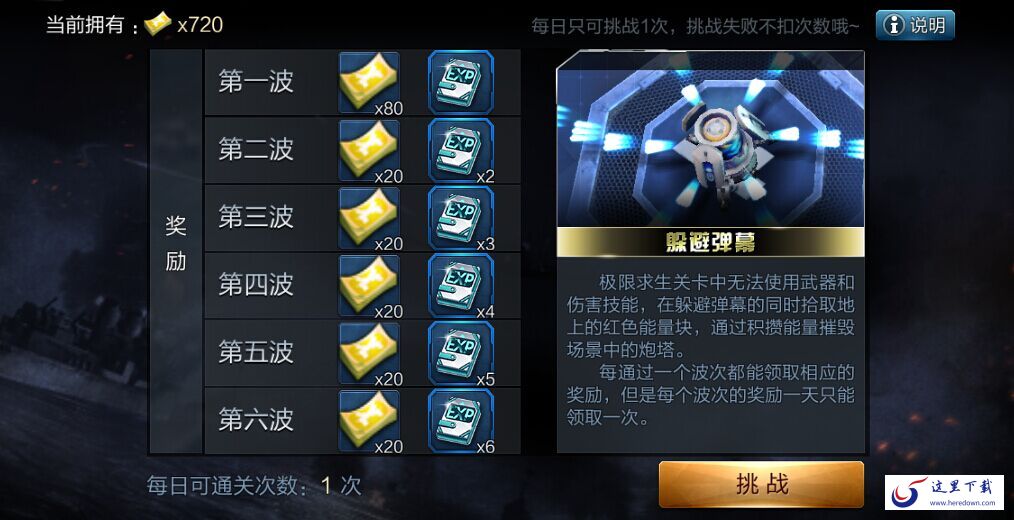Select the 第一波 wave label
The image size is (1014, 520).
point(255,82)
